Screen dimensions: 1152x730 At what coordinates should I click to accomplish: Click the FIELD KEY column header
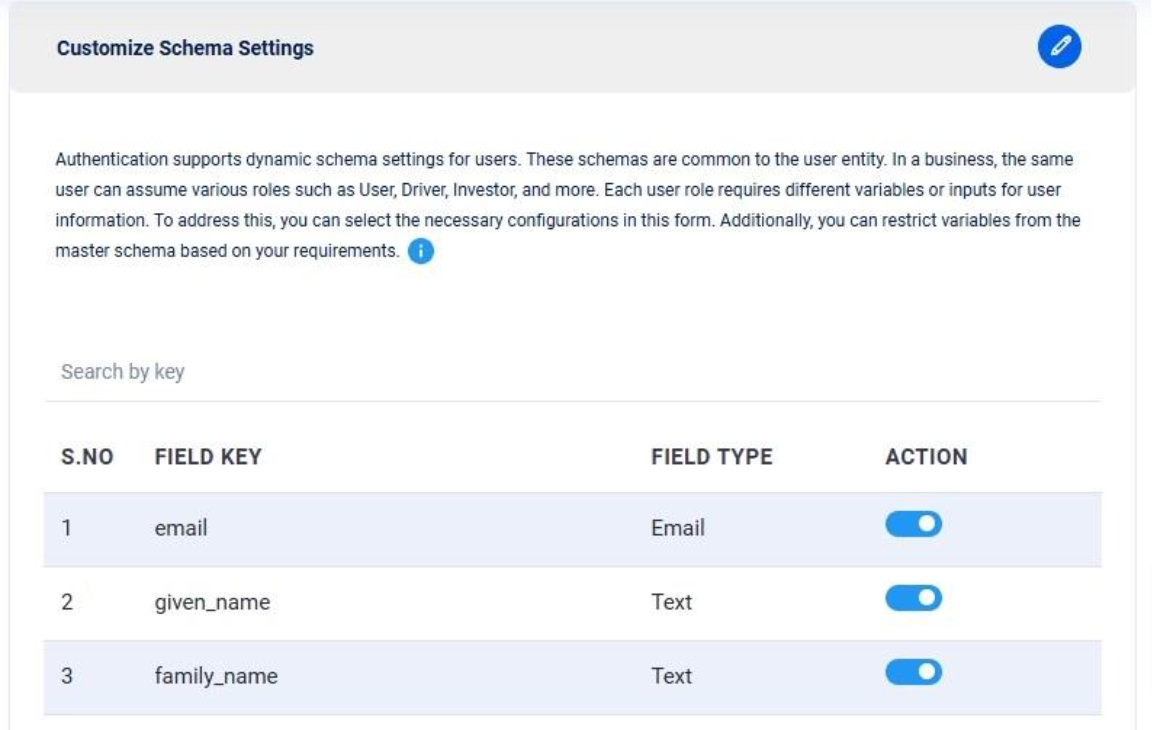click(x=208, y=457)
